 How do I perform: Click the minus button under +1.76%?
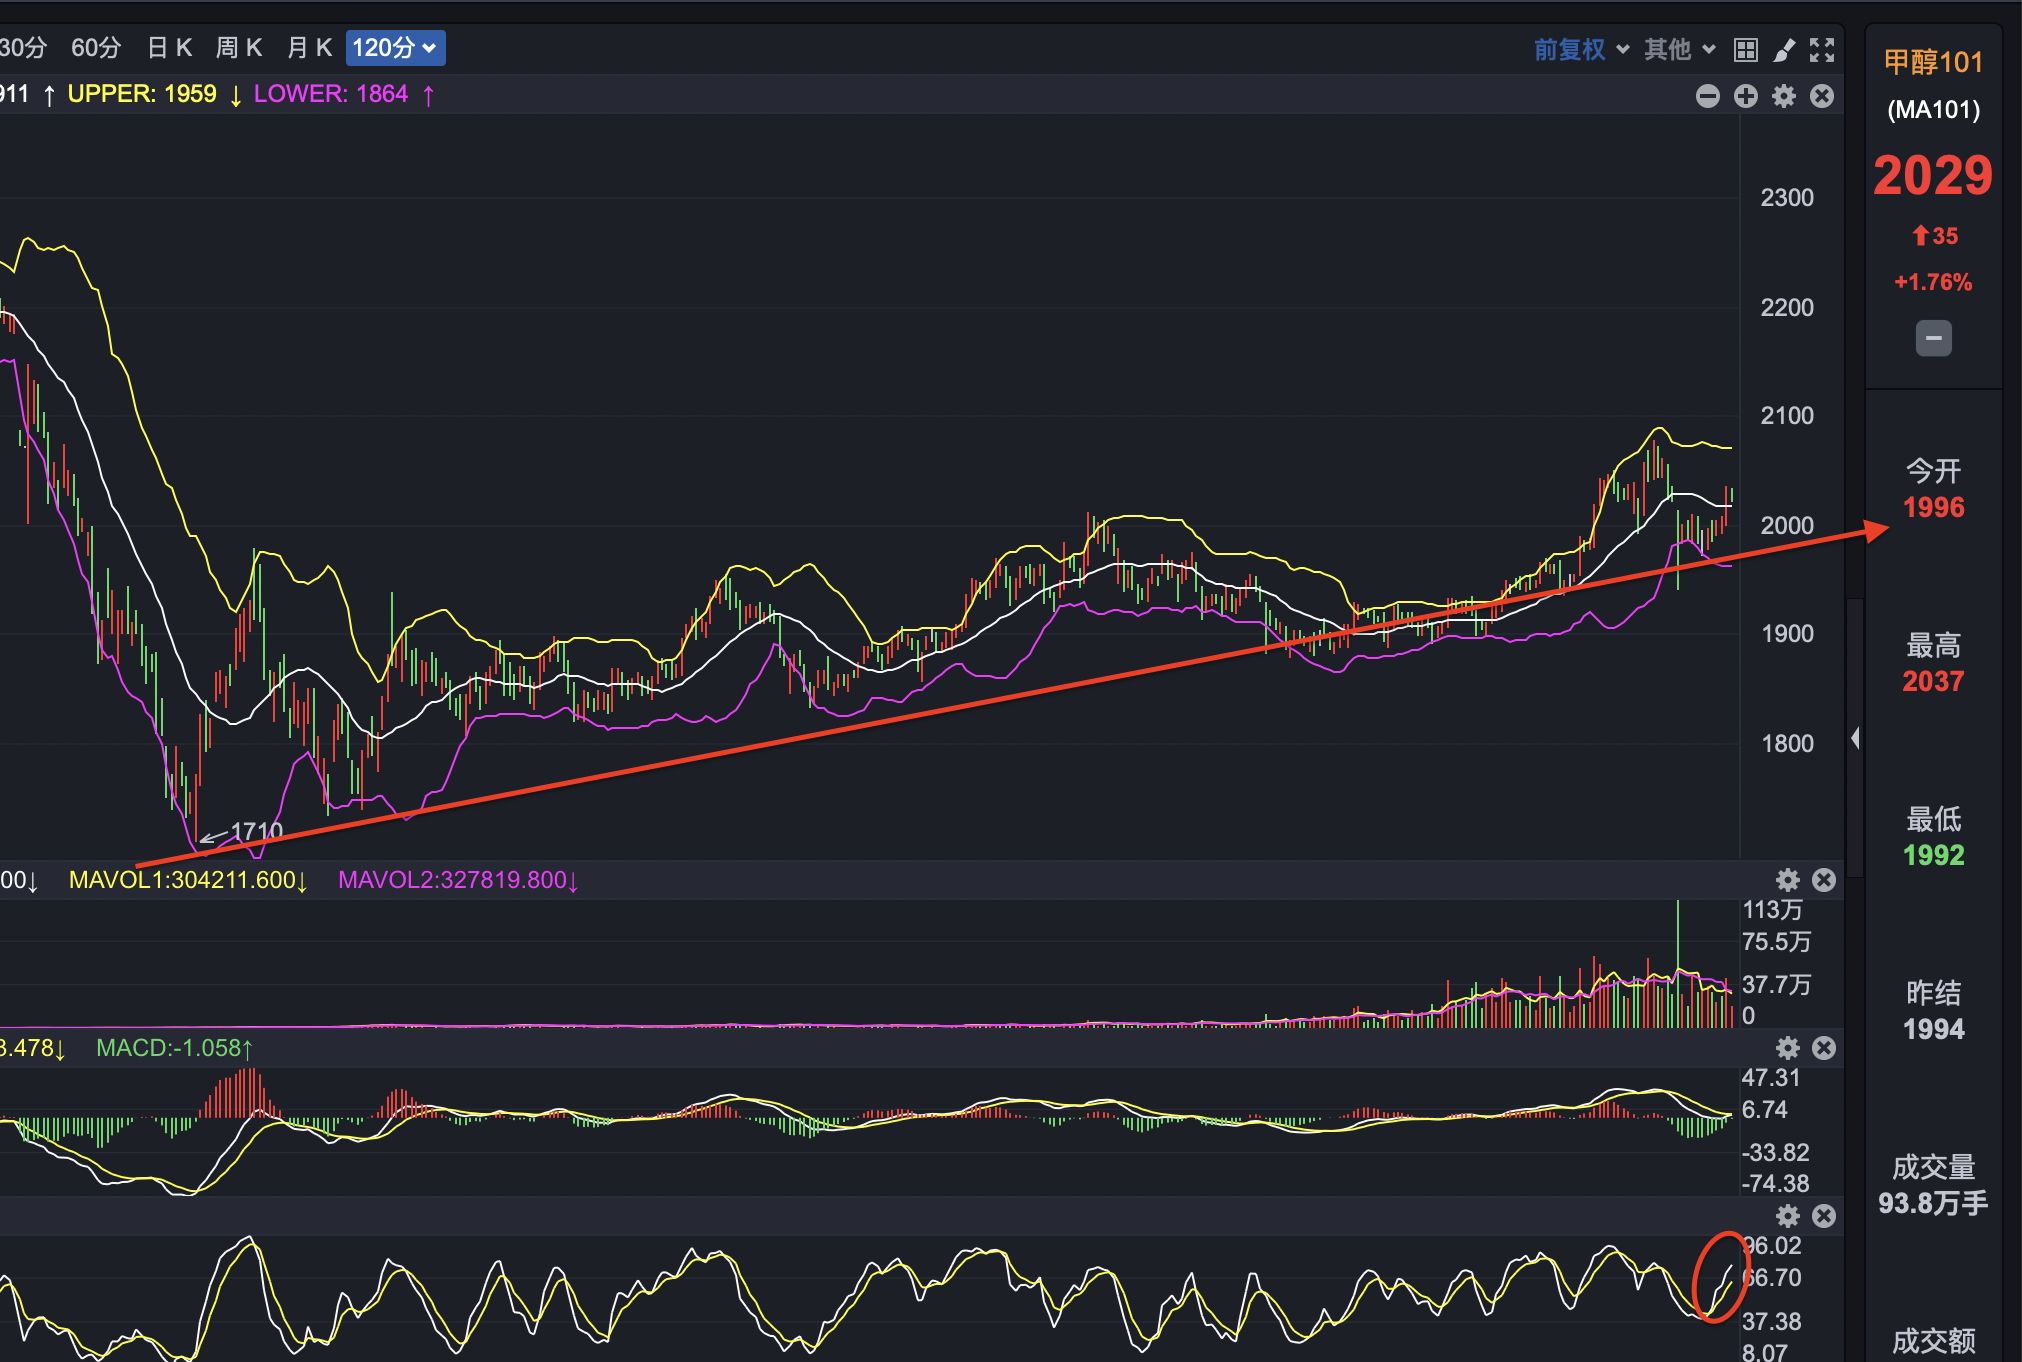pyautogui.click(x=1934, y=338)
